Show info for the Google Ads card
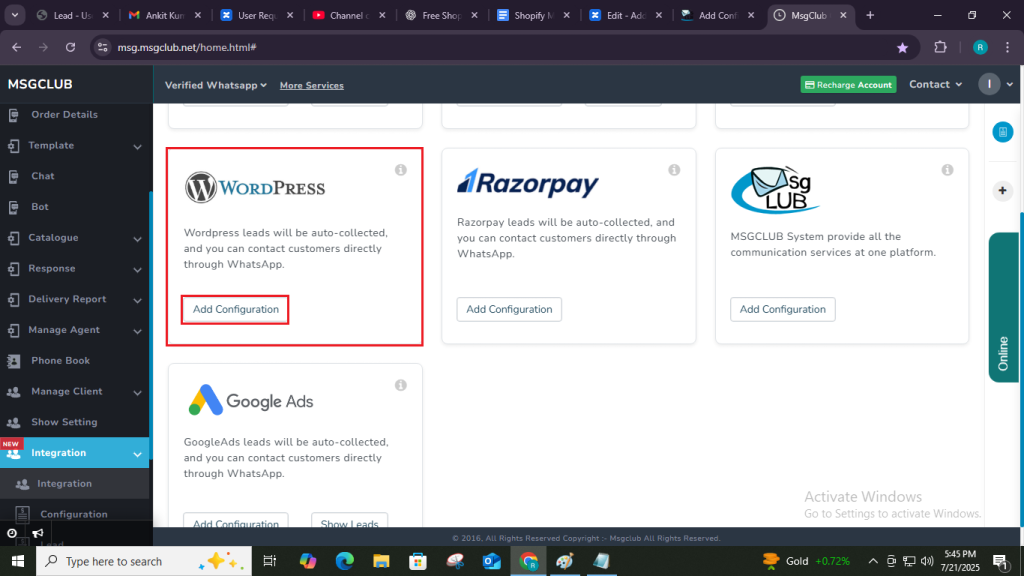 (x=400, y=385)
